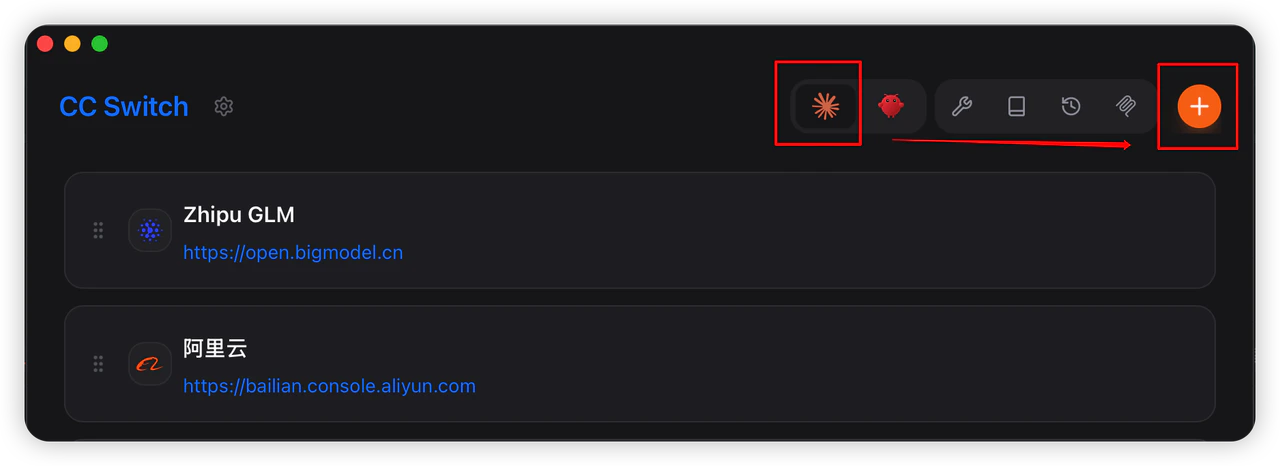Screen dimensions: 1280x466
Task: Switch to the Claude starburst app tab
Action: [x=824, y=105]
